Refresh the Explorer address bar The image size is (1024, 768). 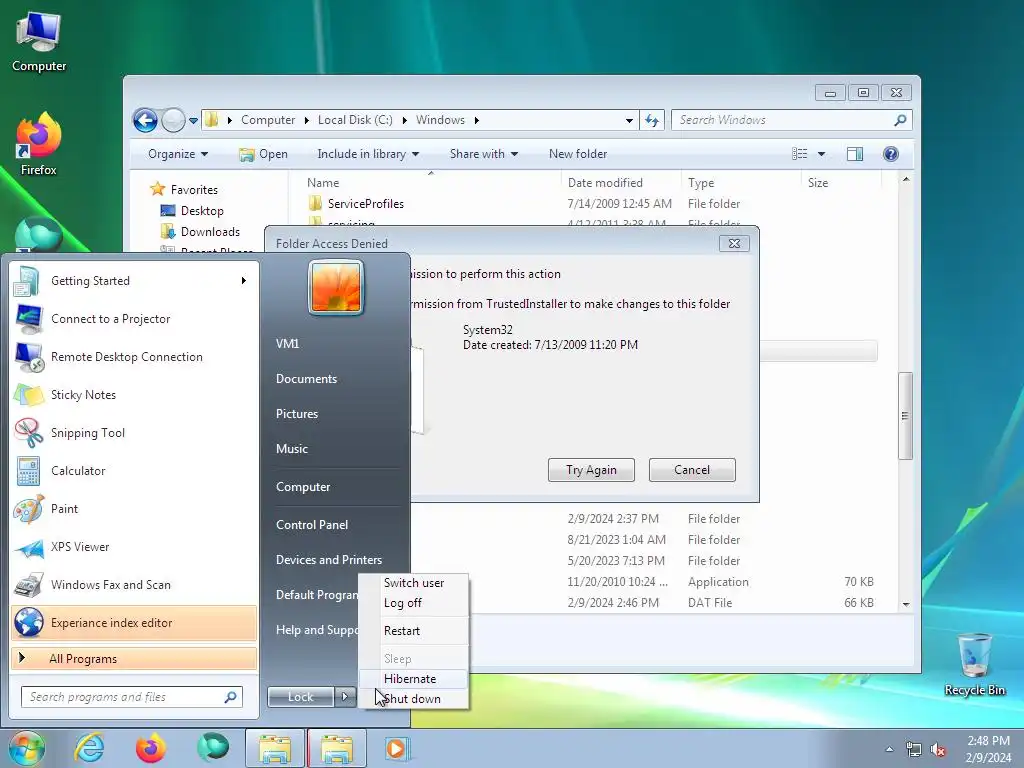(x=652, y=120)
